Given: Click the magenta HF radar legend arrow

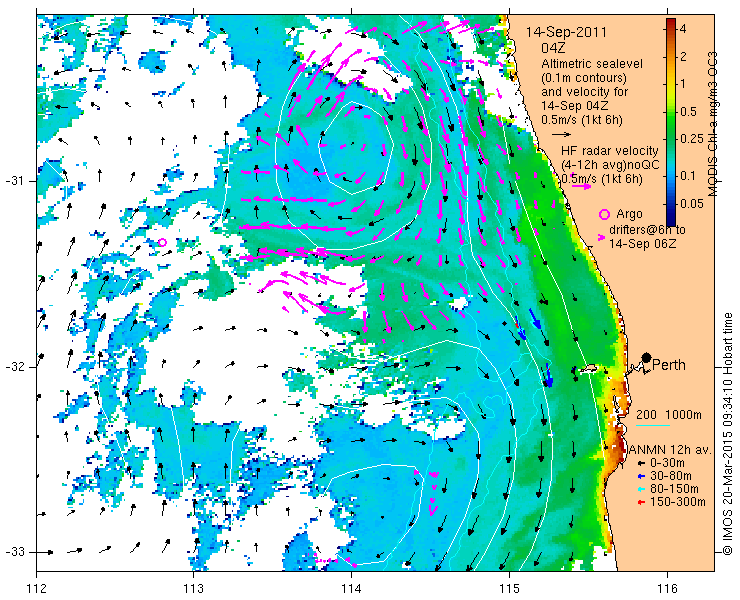Looking at the screenshot, I should click(x=581, y=186).
